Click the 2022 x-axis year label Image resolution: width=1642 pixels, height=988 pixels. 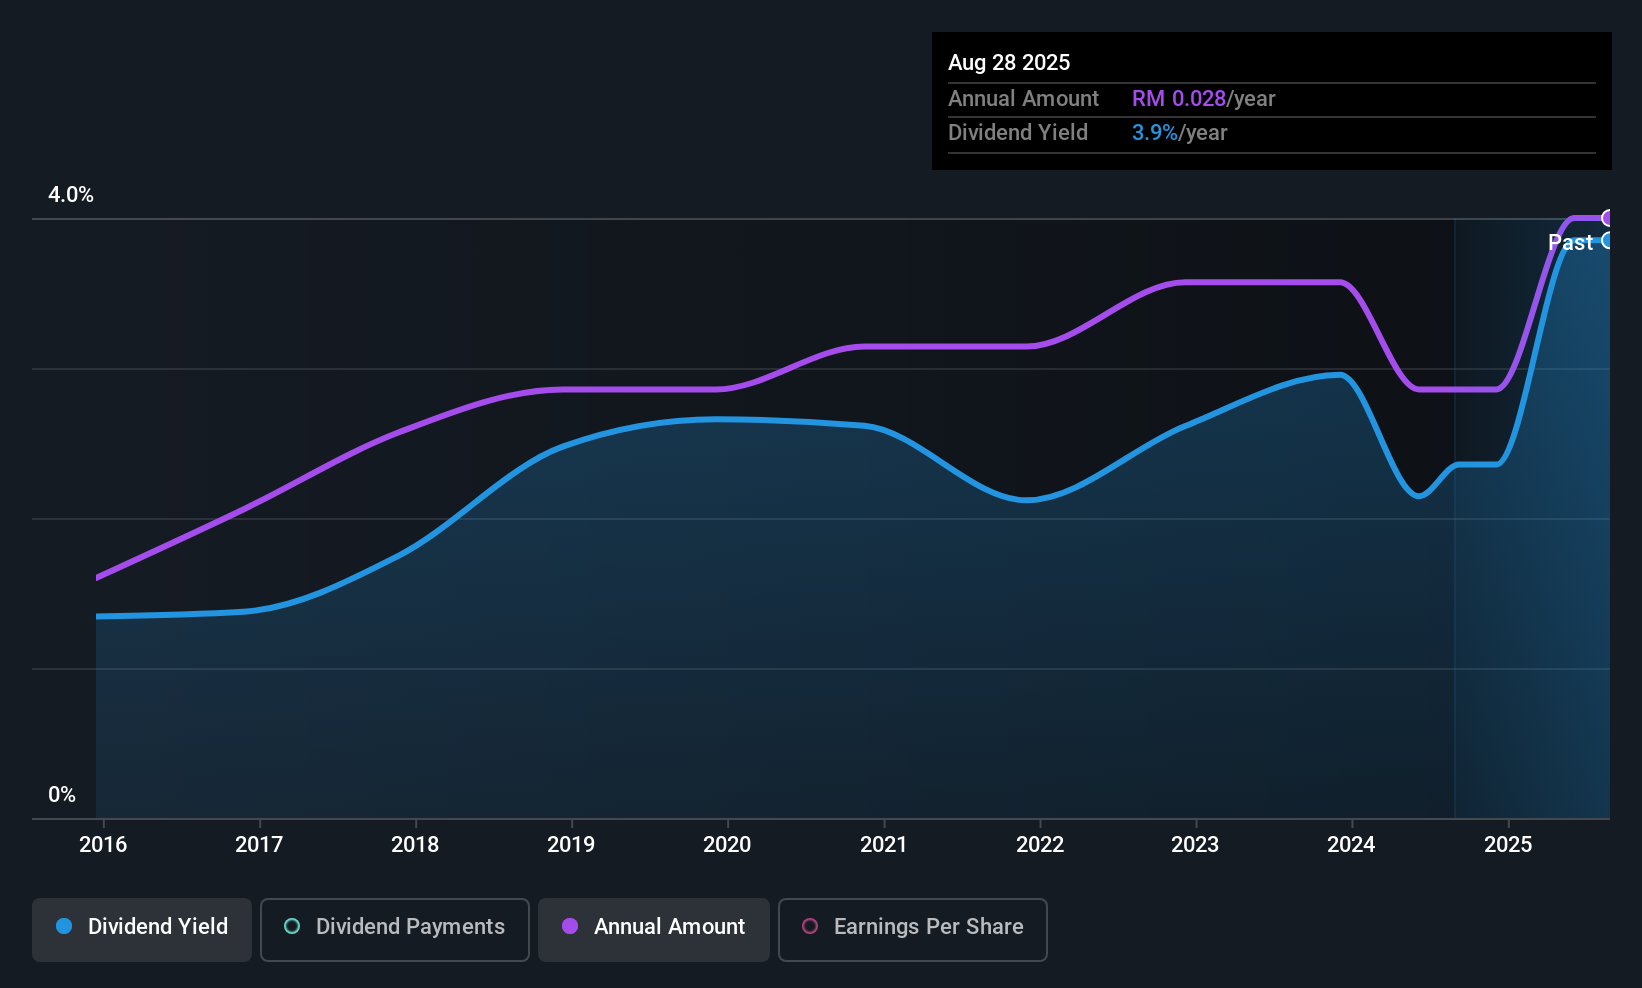click(1040, 844)
